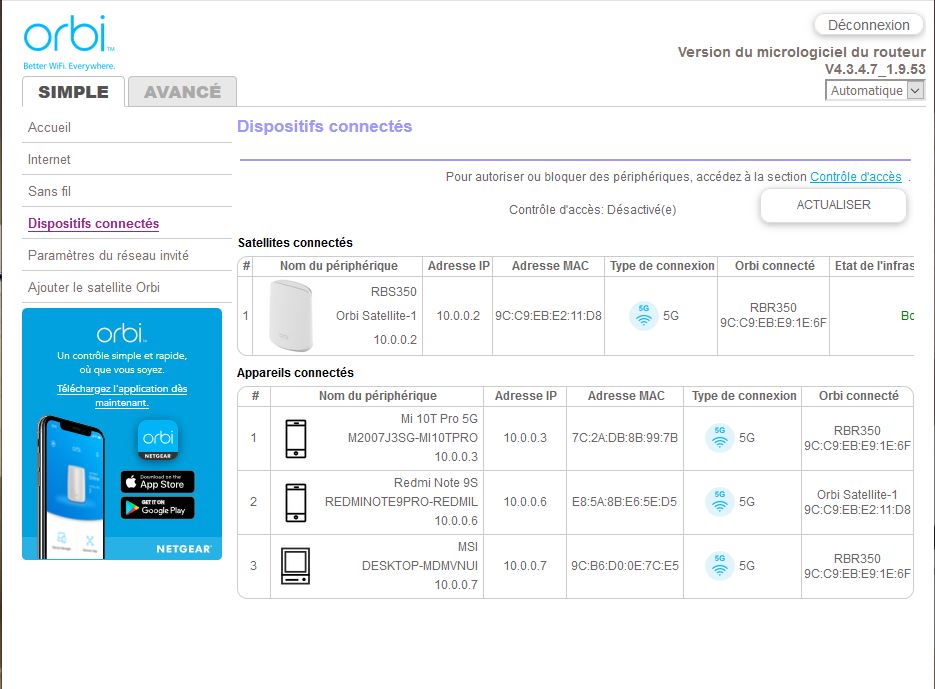Open the Automatique language dropdown
This screenshot has width=935, height=689.
[876, 90]
